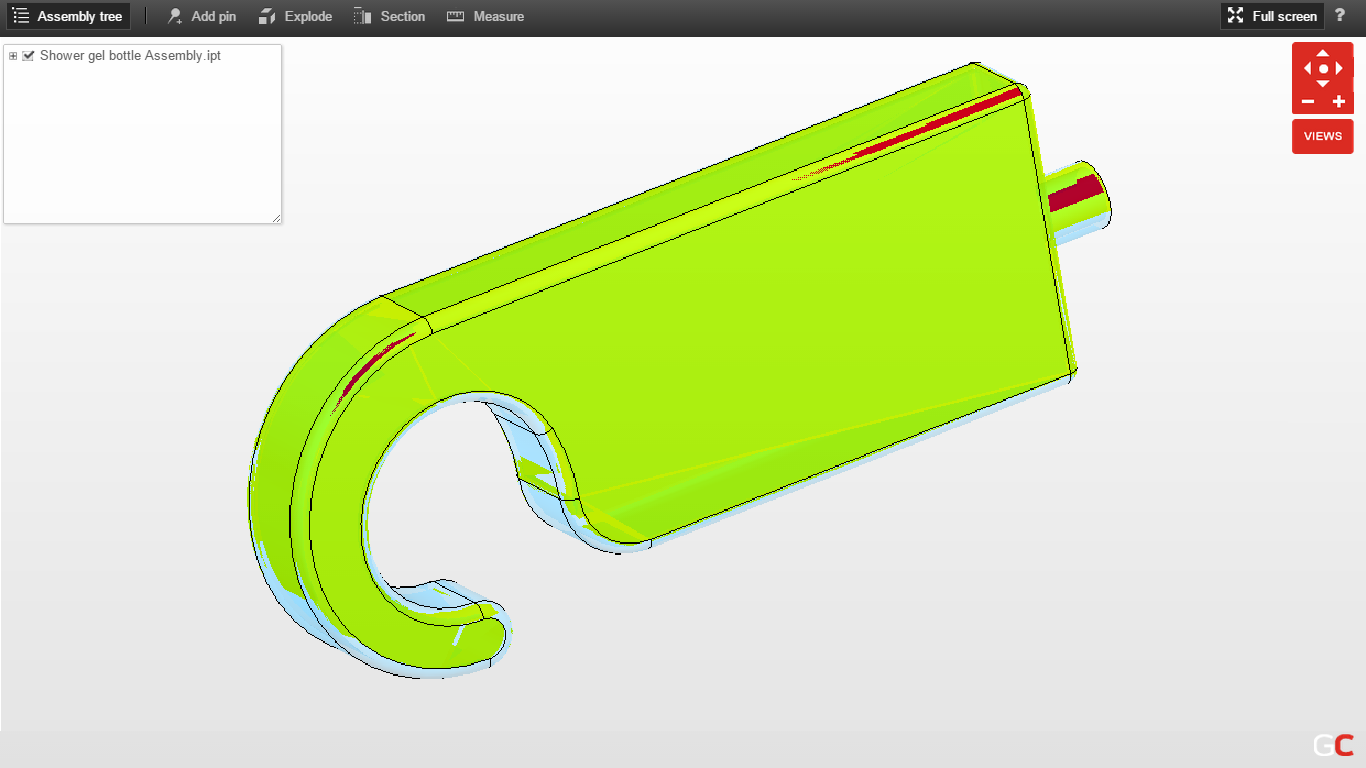Open the VIEWS menu

coord(1322,136)
